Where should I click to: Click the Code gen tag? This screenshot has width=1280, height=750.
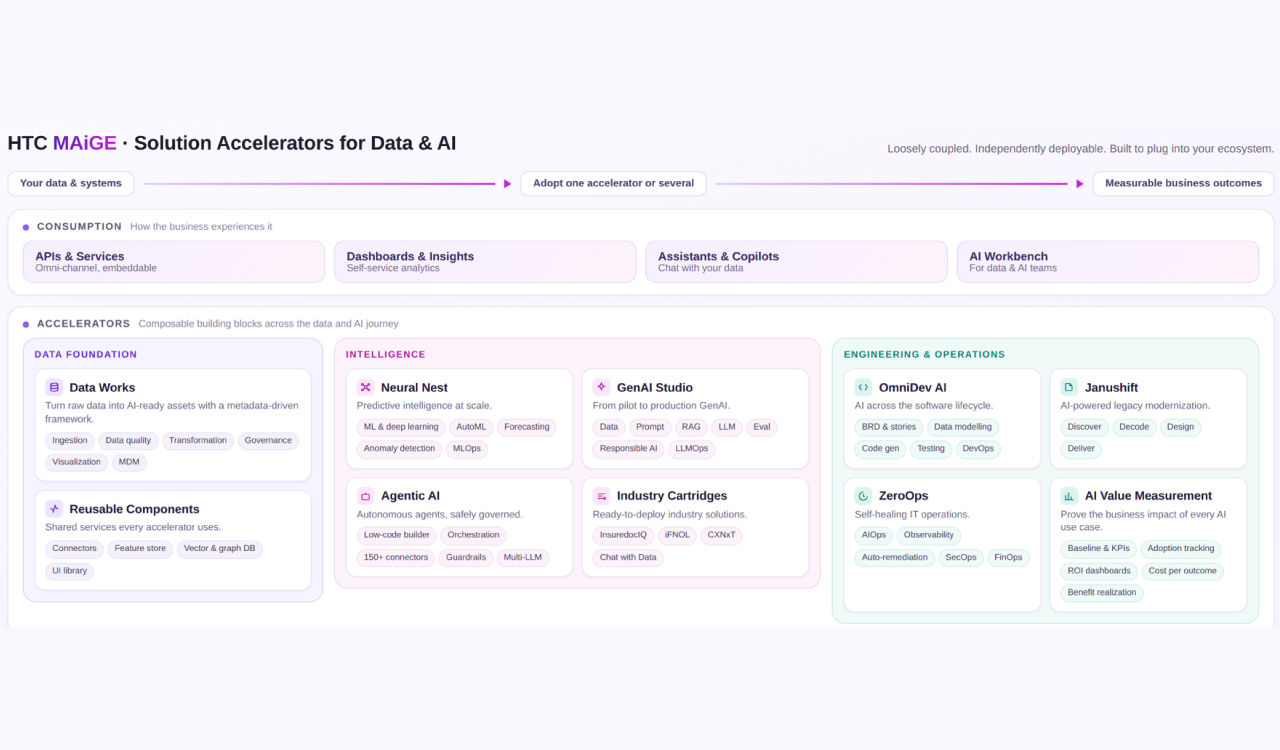point(880,449)
